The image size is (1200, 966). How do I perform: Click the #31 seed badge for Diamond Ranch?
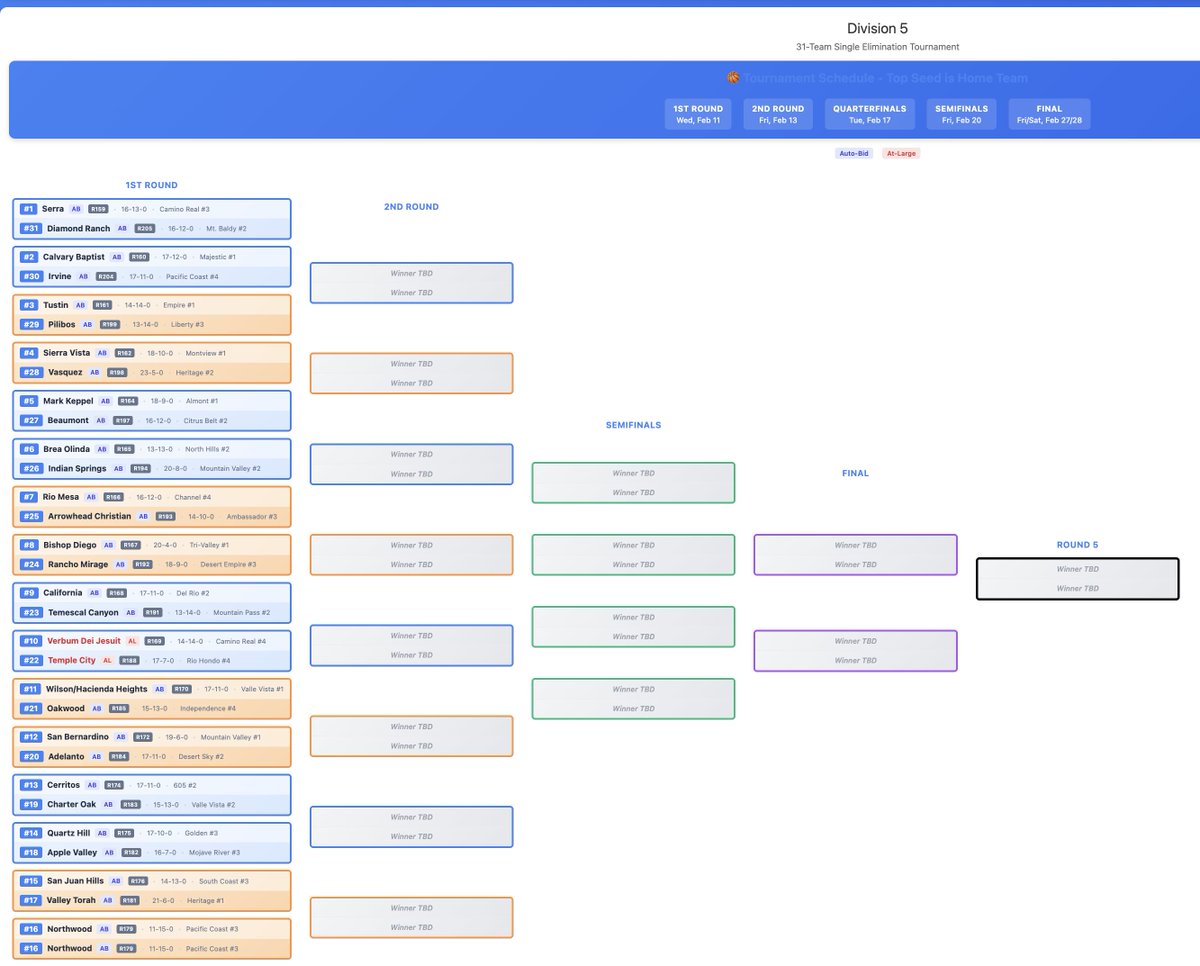(31, 228)
